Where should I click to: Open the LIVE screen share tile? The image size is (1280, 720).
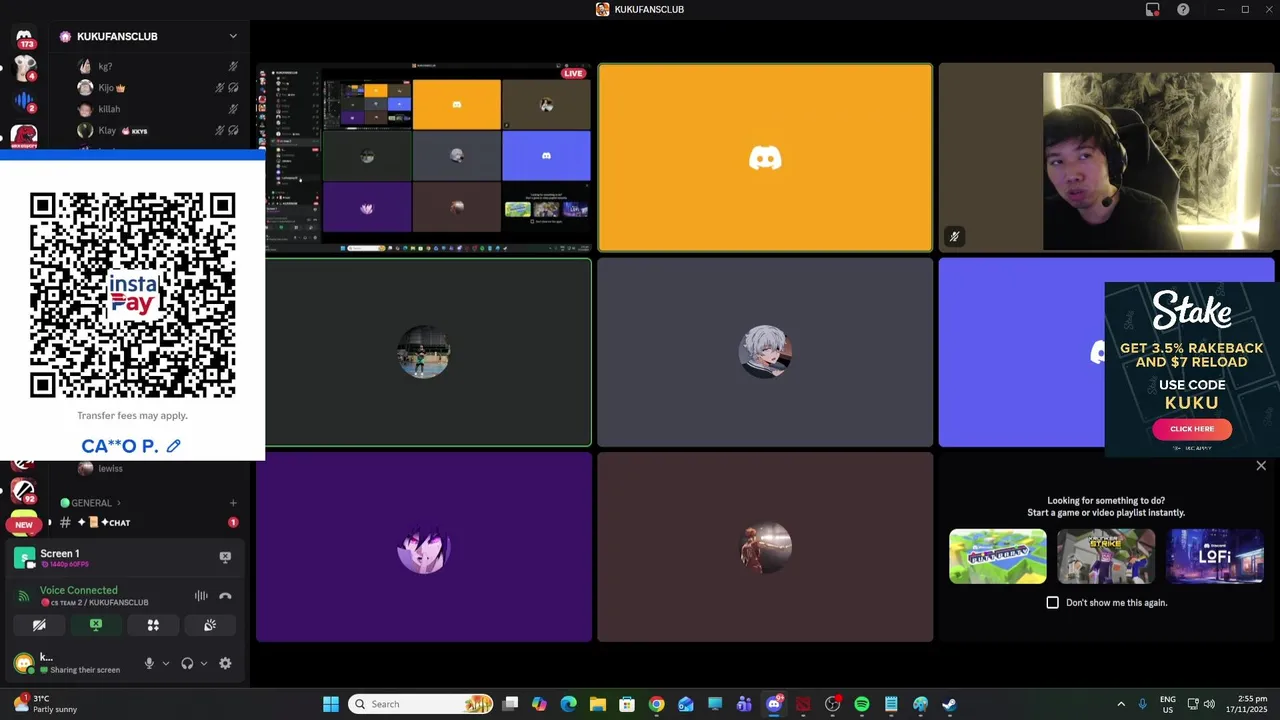tap(424, 158)
